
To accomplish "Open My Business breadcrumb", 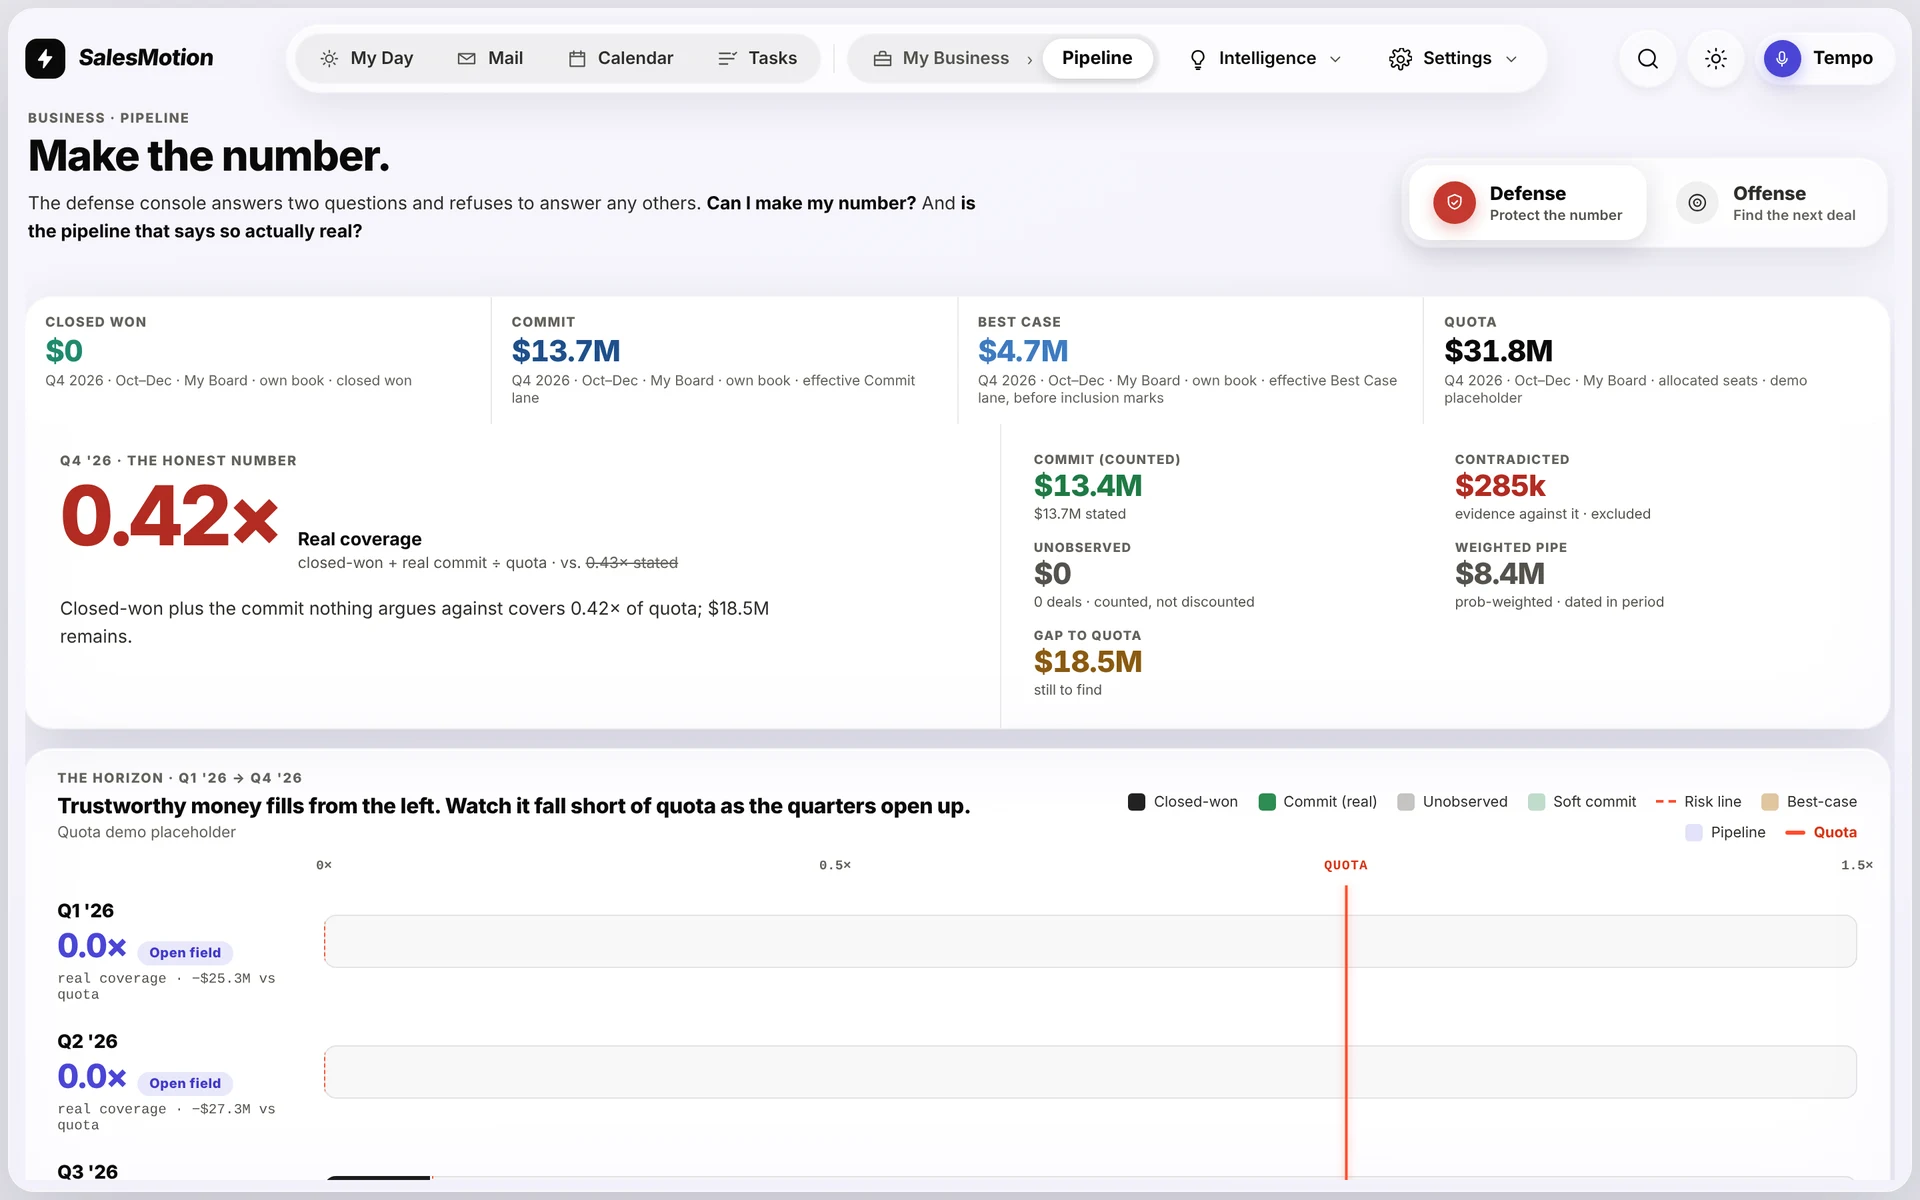I will point(941,58).
